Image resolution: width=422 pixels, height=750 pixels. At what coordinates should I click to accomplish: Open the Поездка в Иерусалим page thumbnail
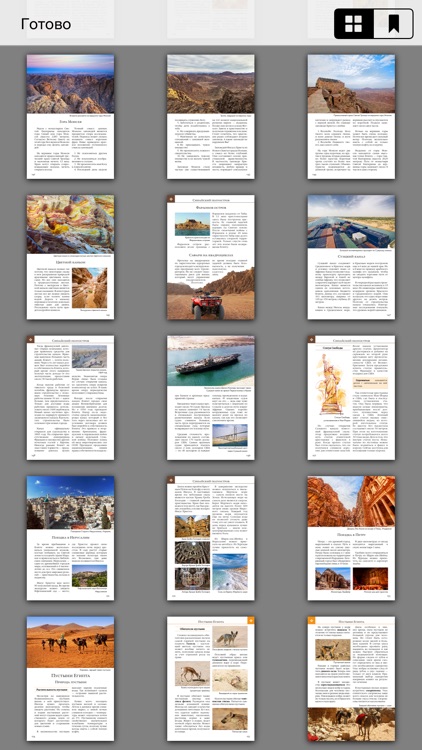(x=70, y=538)
